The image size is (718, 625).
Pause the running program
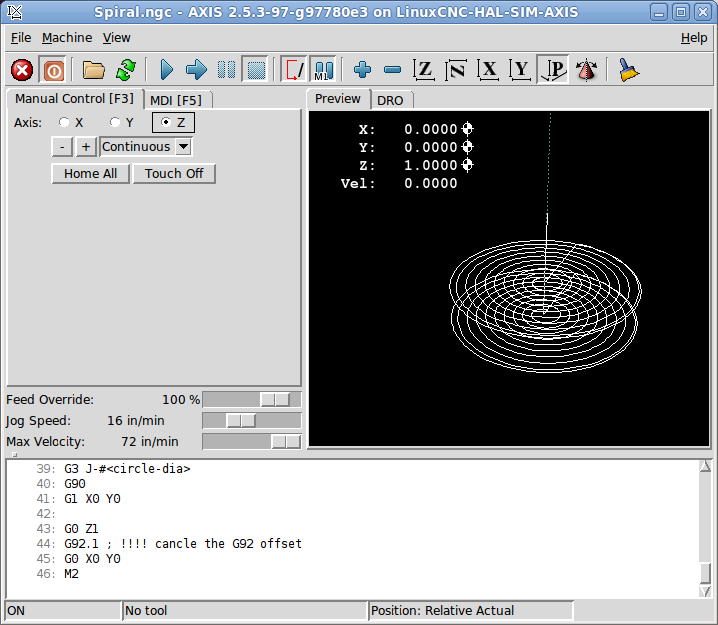click(226, 71)
